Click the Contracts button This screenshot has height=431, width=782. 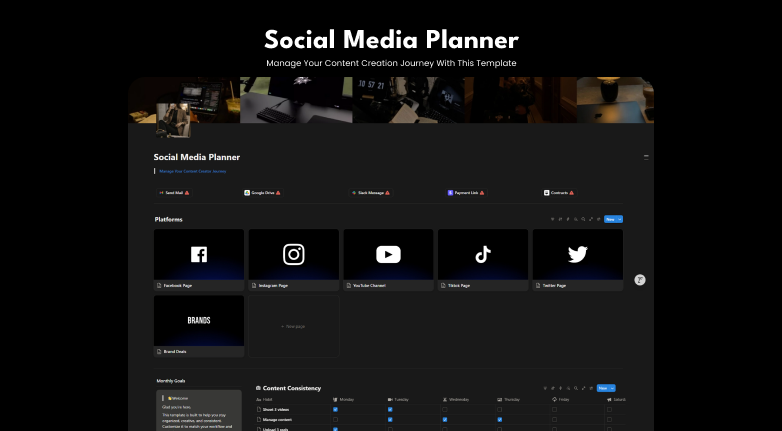click(559, 193)
